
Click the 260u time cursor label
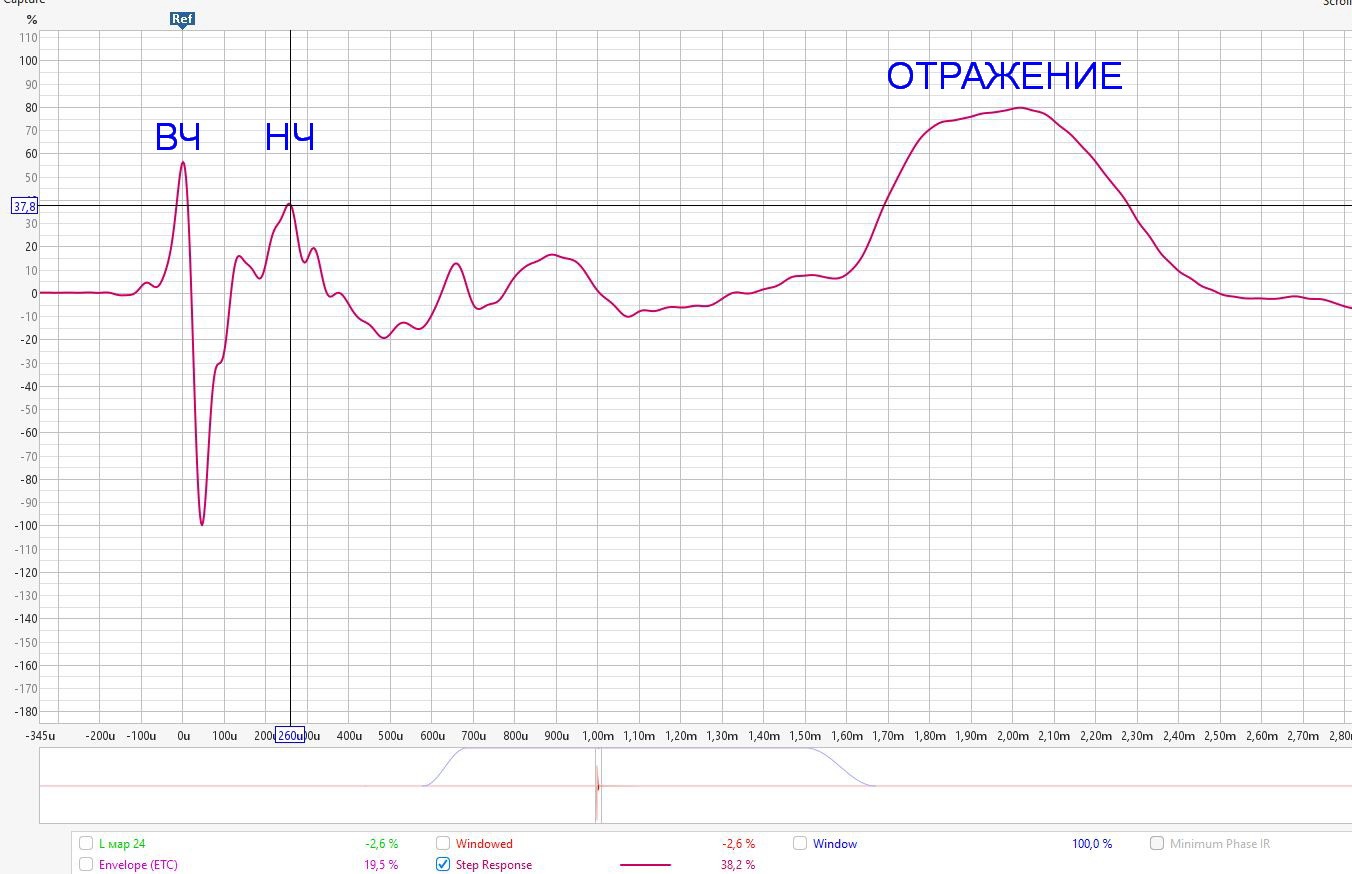(289, 736)
